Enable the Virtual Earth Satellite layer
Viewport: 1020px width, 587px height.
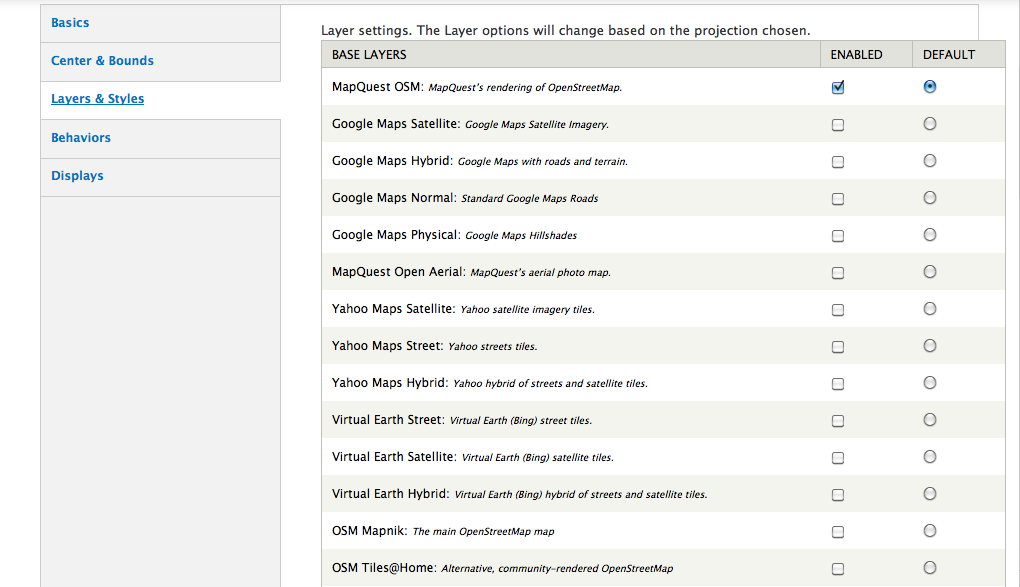click(x=838, y=458)
